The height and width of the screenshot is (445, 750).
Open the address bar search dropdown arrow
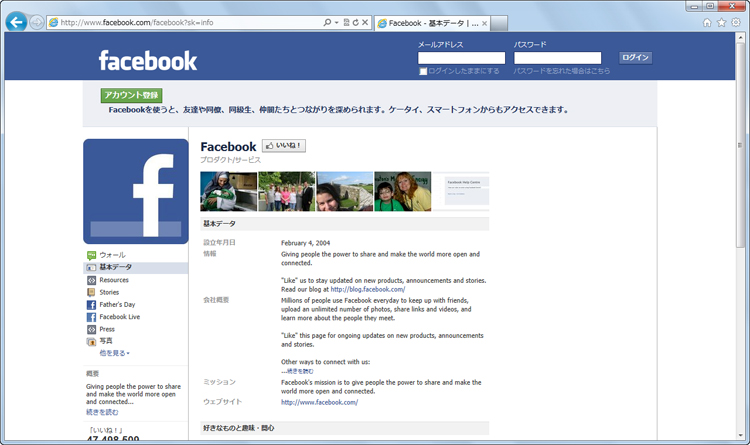[x=337, y=22]
